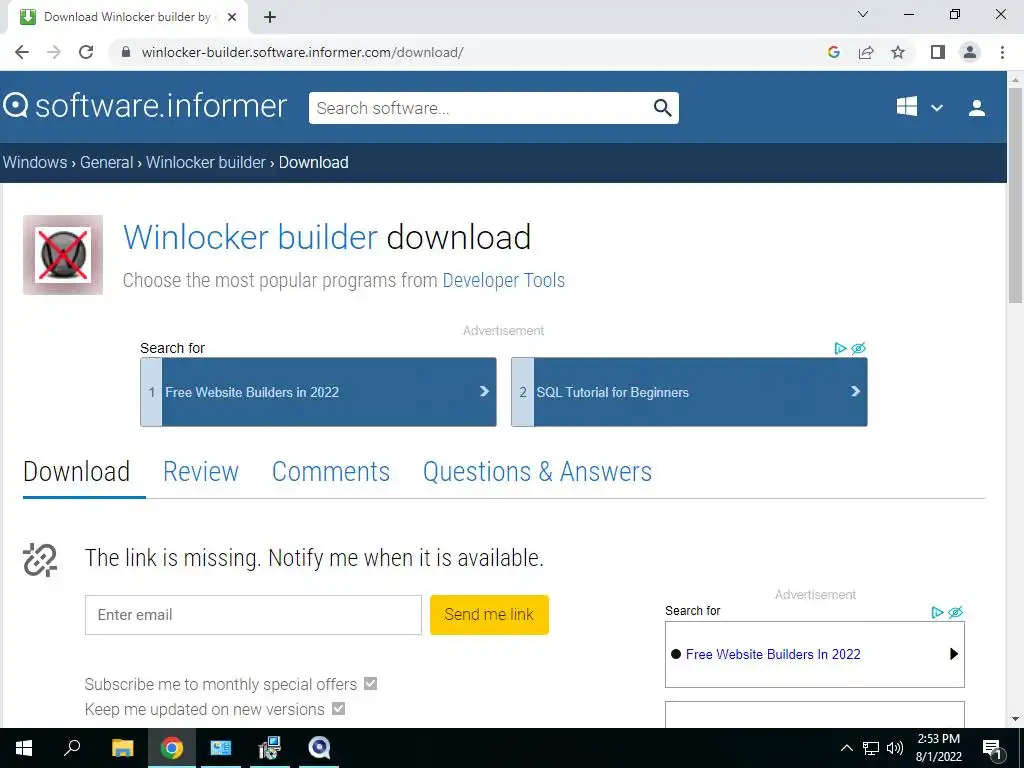Click the AdChoices icon above top ad
This screenshot has width=1024, height=768.
tap(840, 348)
